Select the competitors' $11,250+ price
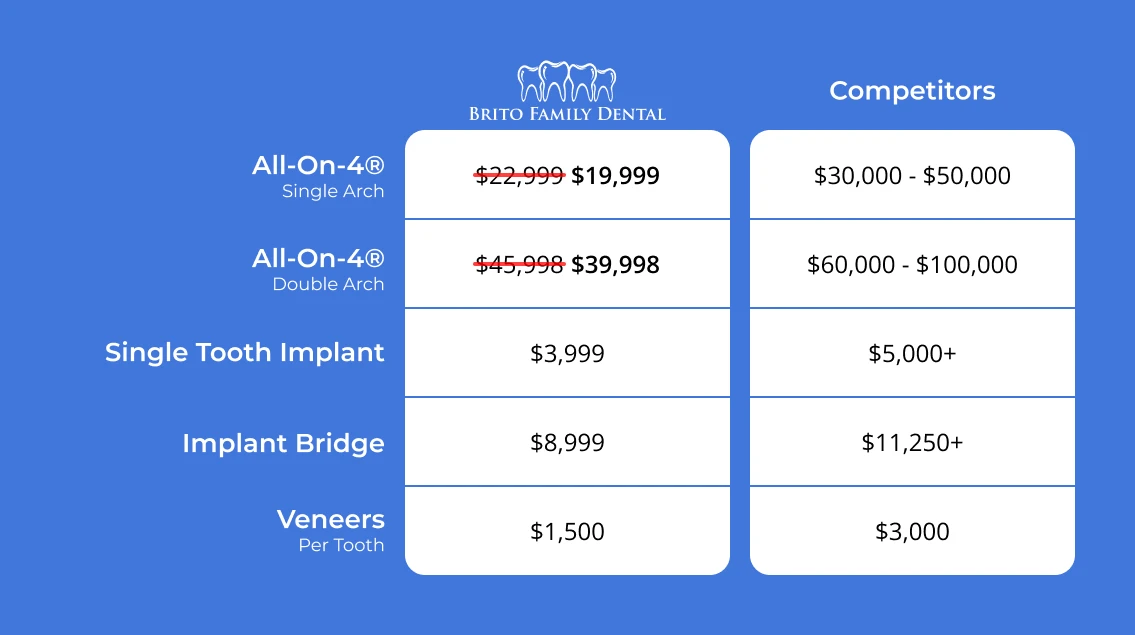 (912, 442)
